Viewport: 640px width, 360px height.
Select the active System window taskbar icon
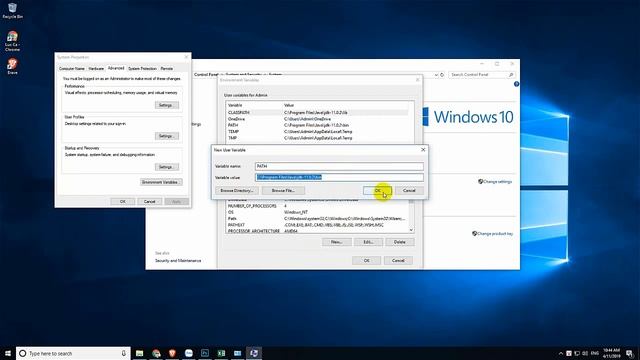pyautogui.click(x=254, y=353)
